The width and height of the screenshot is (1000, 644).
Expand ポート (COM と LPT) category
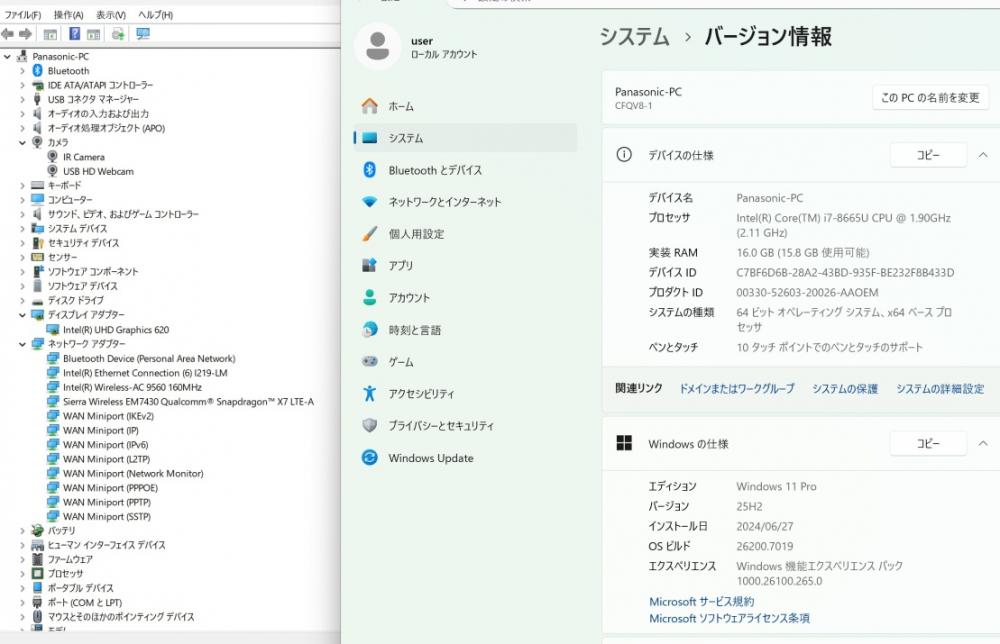click(22, 603)
